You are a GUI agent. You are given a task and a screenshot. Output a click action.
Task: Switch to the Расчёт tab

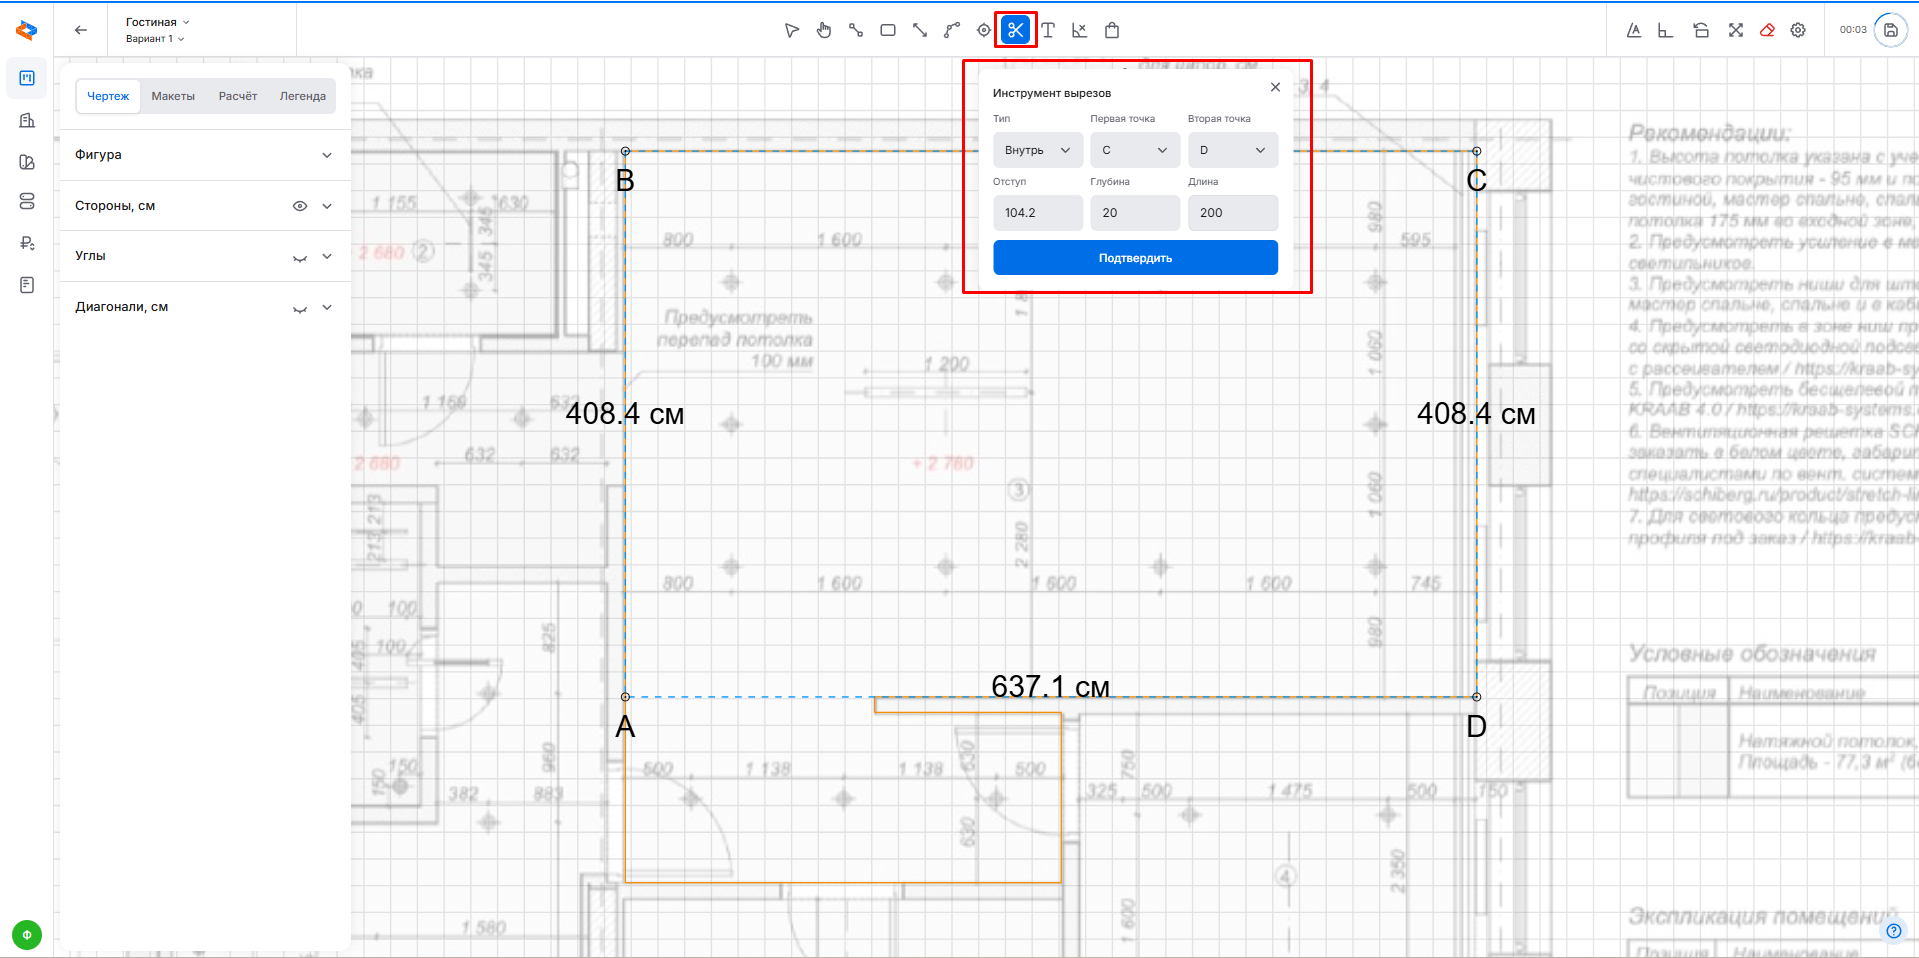tap(238, 96)
